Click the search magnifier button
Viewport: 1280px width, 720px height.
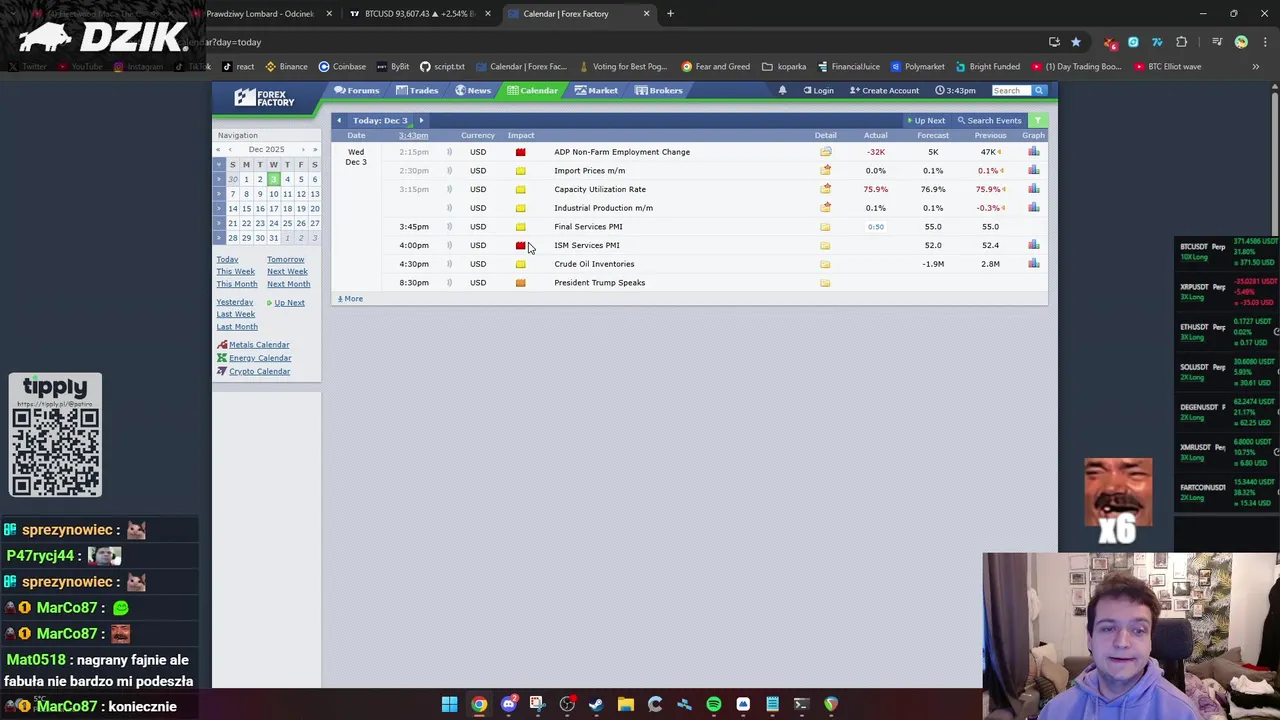pyautogui.click(x=1038, y=90)
